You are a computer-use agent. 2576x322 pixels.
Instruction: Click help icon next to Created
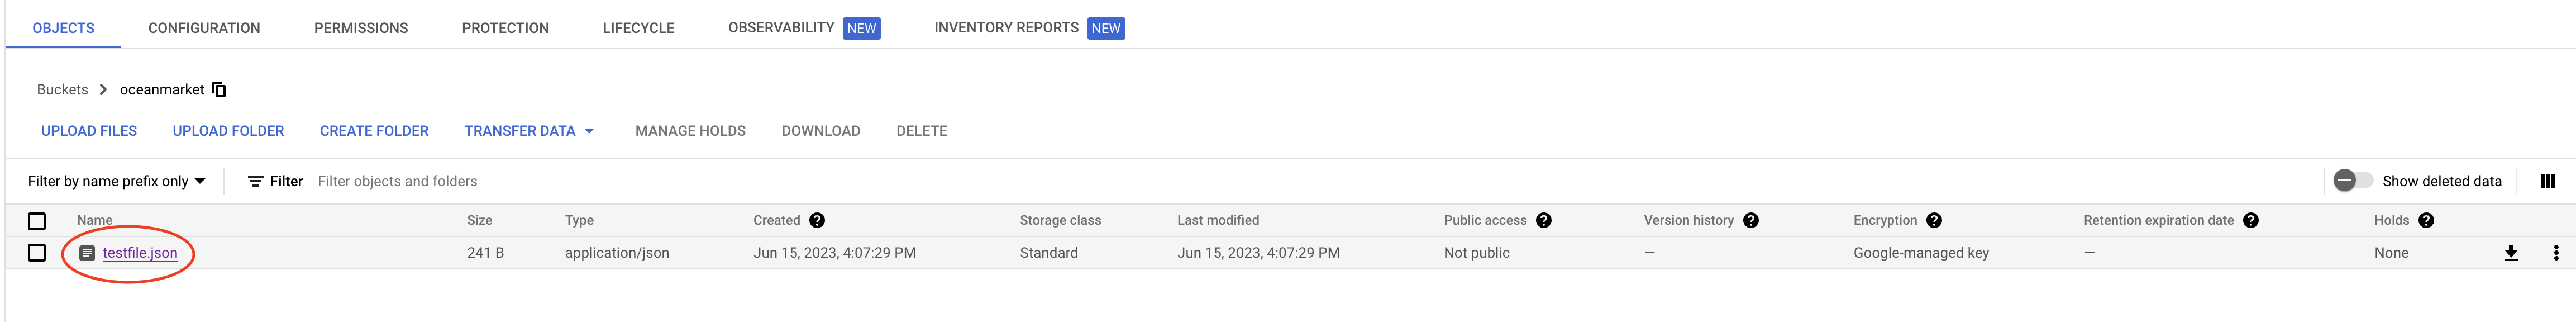[x=817, y=220]
